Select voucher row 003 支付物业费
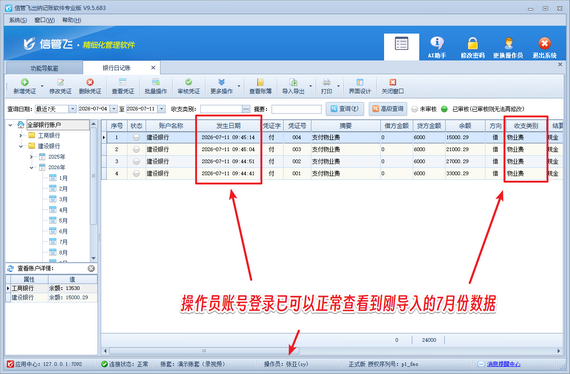 [332, 149]
